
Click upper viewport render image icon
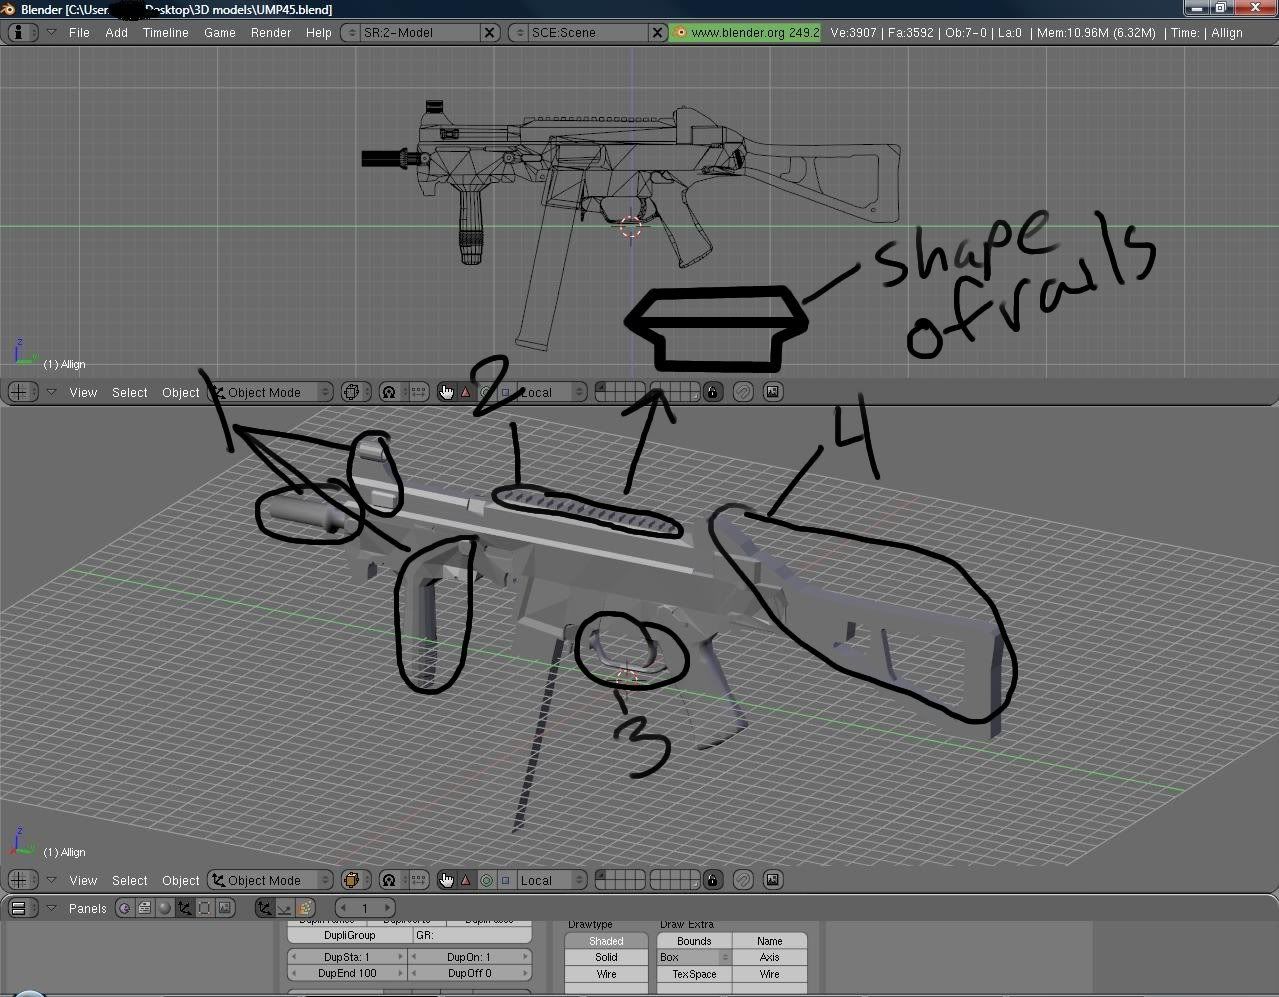(x=773, y=392)
